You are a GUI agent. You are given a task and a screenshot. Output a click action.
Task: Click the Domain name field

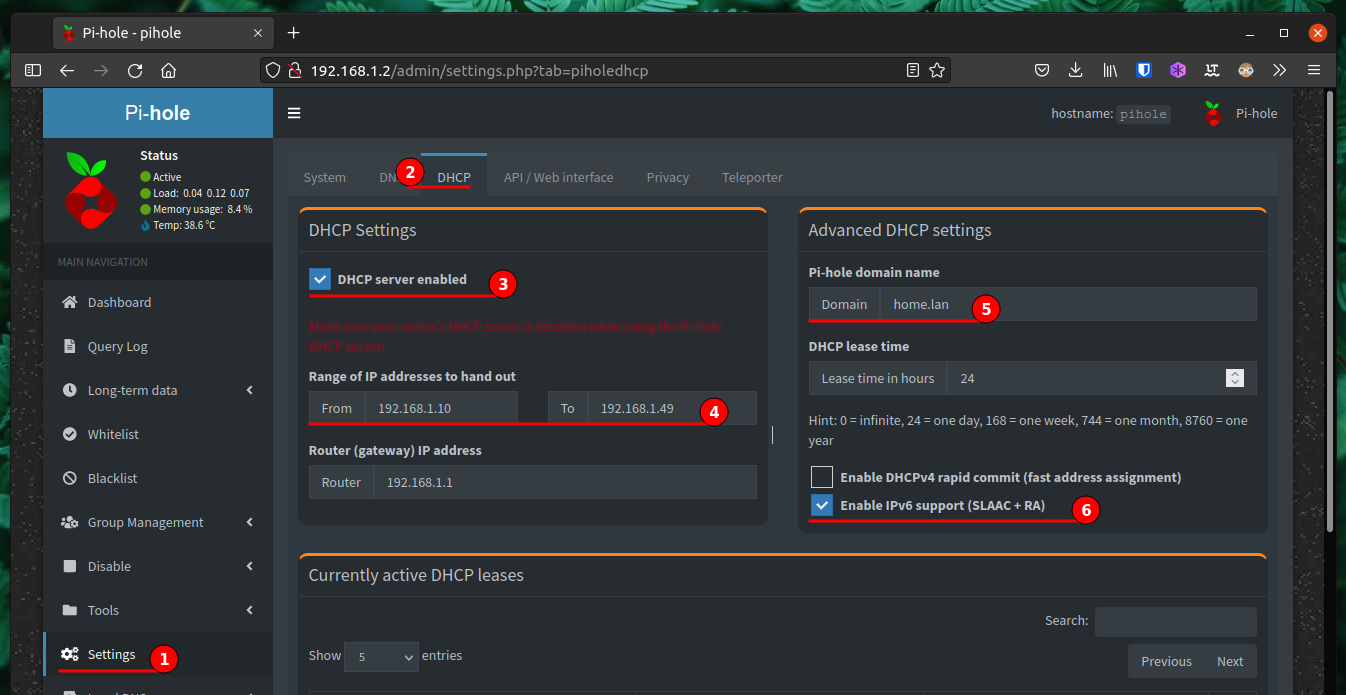click(x=1068, y=304)
